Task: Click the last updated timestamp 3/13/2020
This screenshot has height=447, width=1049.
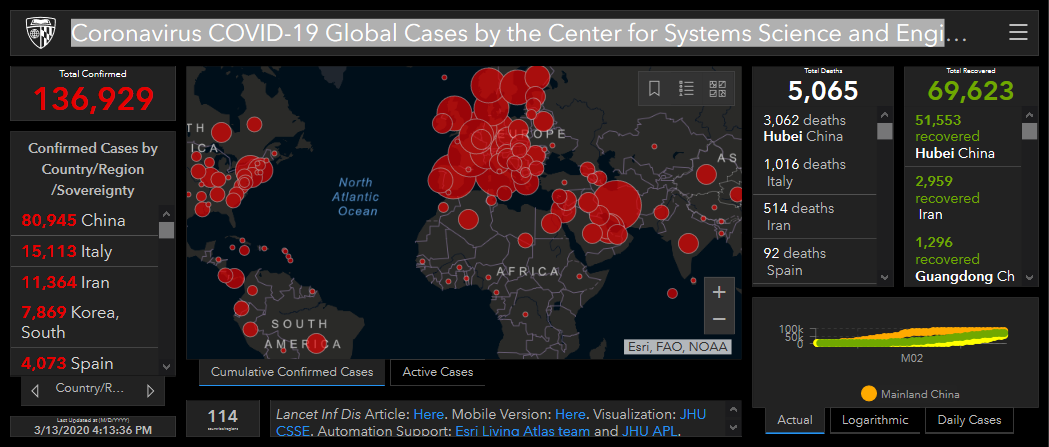Action: [x=93, y=428]
